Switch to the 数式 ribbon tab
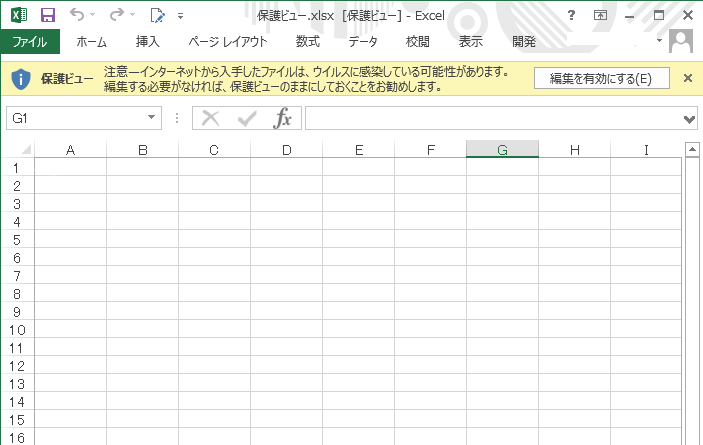 (x=307, y=42)
